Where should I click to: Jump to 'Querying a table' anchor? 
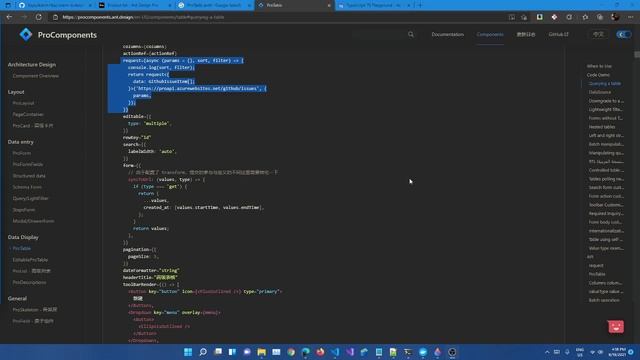pos(604,84)
